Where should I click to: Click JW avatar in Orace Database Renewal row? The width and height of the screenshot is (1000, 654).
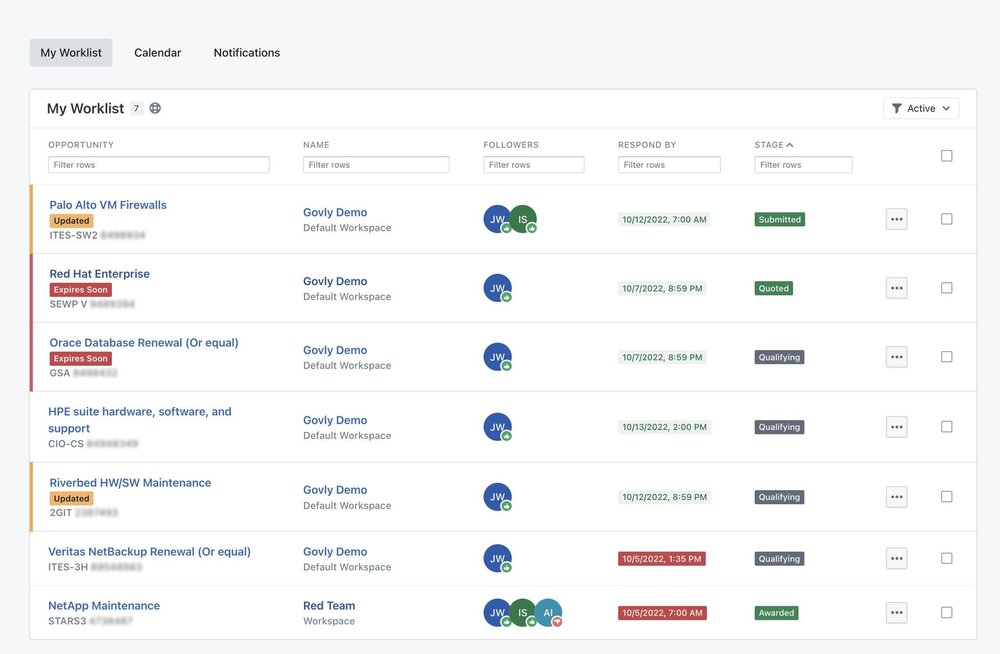497,357
